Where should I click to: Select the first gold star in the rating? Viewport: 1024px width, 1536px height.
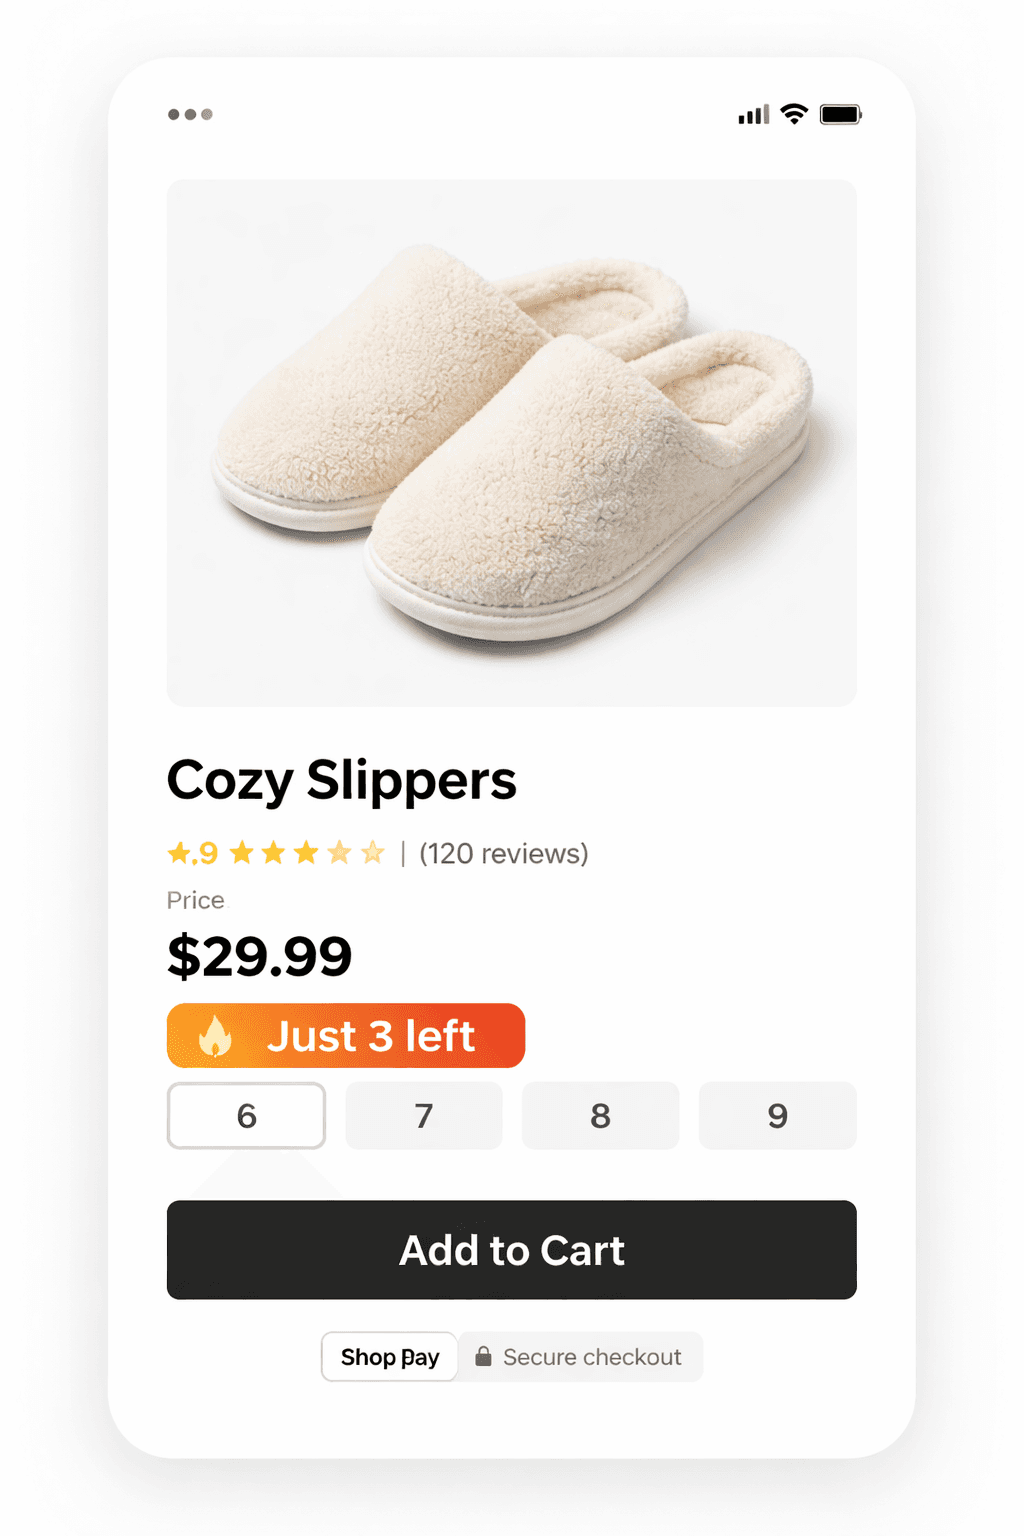[179, 853]
